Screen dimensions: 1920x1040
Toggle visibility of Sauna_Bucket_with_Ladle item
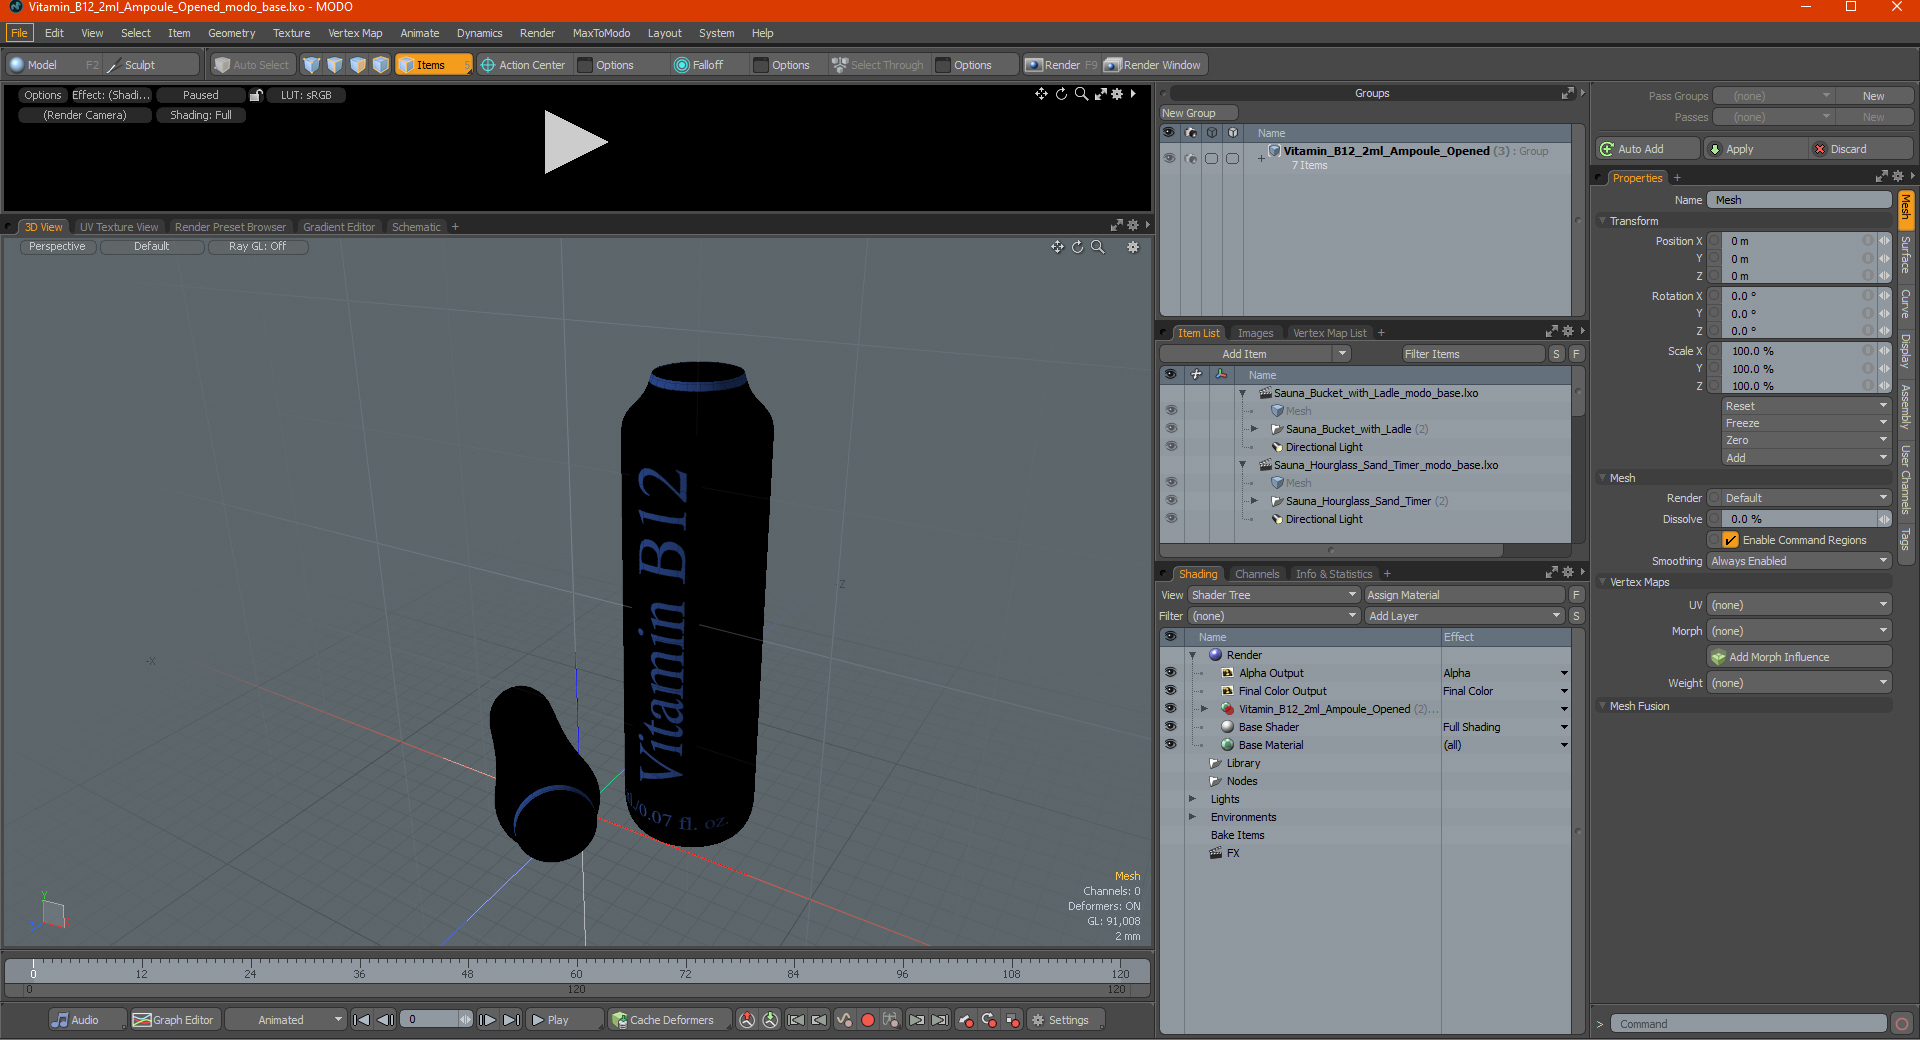pyautogui.click(x=1170, y=429)
